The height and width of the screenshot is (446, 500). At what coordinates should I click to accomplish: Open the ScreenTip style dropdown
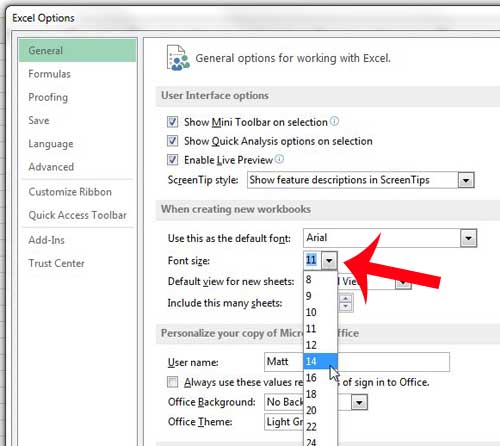click(466, 180)
